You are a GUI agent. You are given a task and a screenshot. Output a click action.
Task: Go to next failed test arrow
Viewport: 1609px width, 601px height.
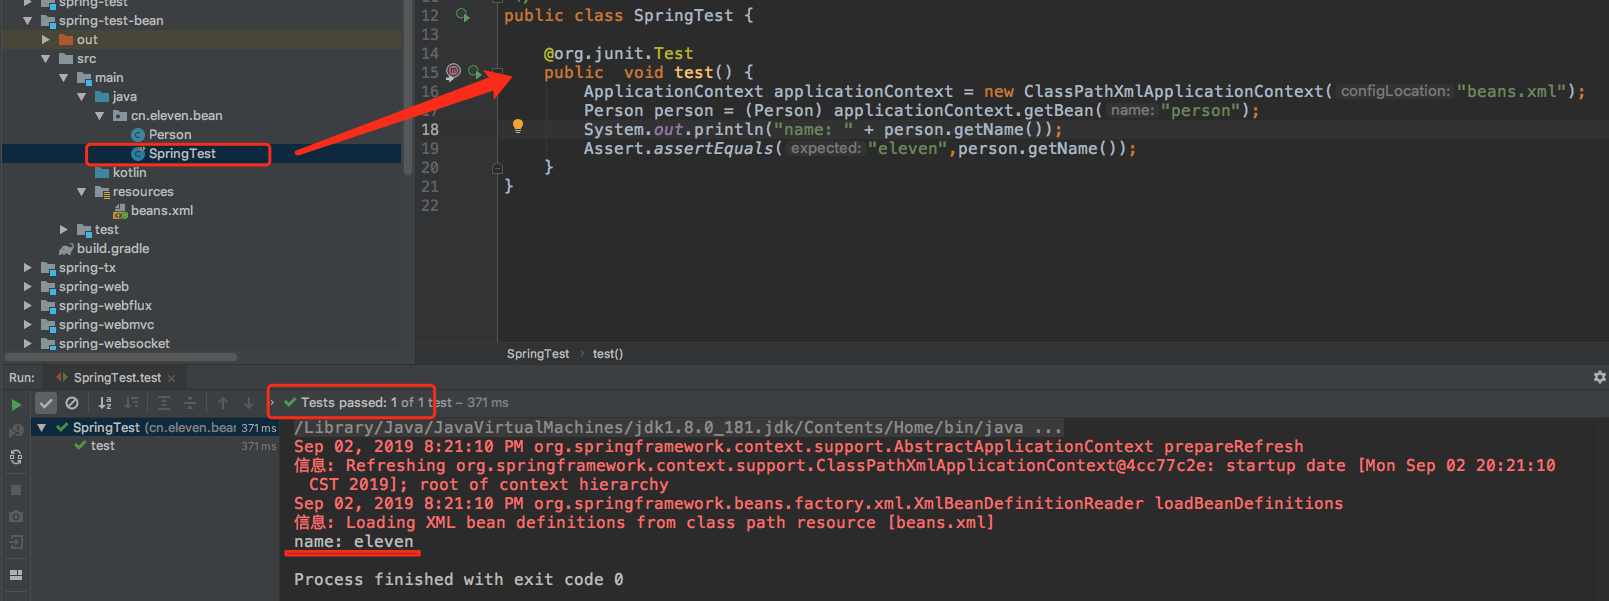[249, 403]
